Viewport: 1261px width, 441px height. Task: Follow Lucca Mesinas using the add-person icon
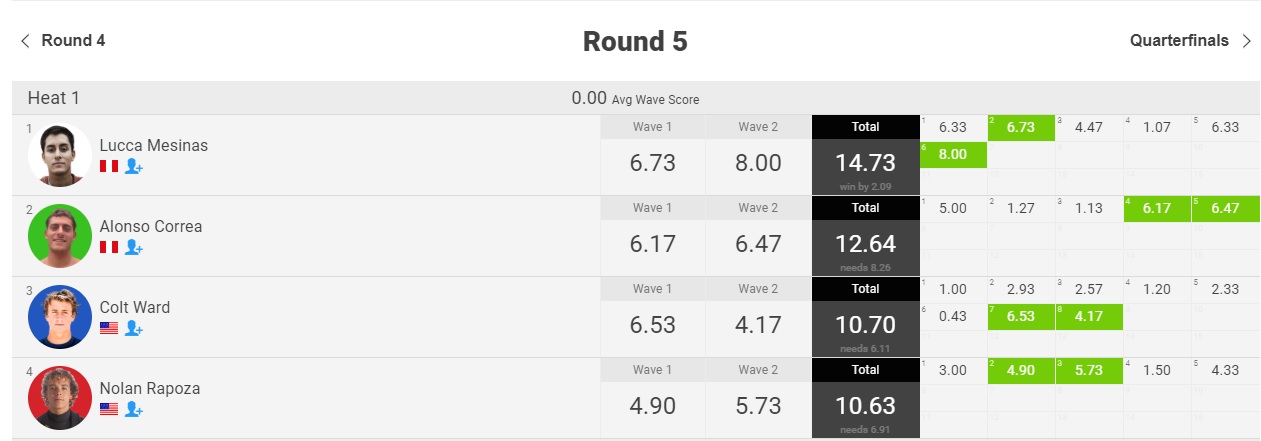click(x=134, y=166)
